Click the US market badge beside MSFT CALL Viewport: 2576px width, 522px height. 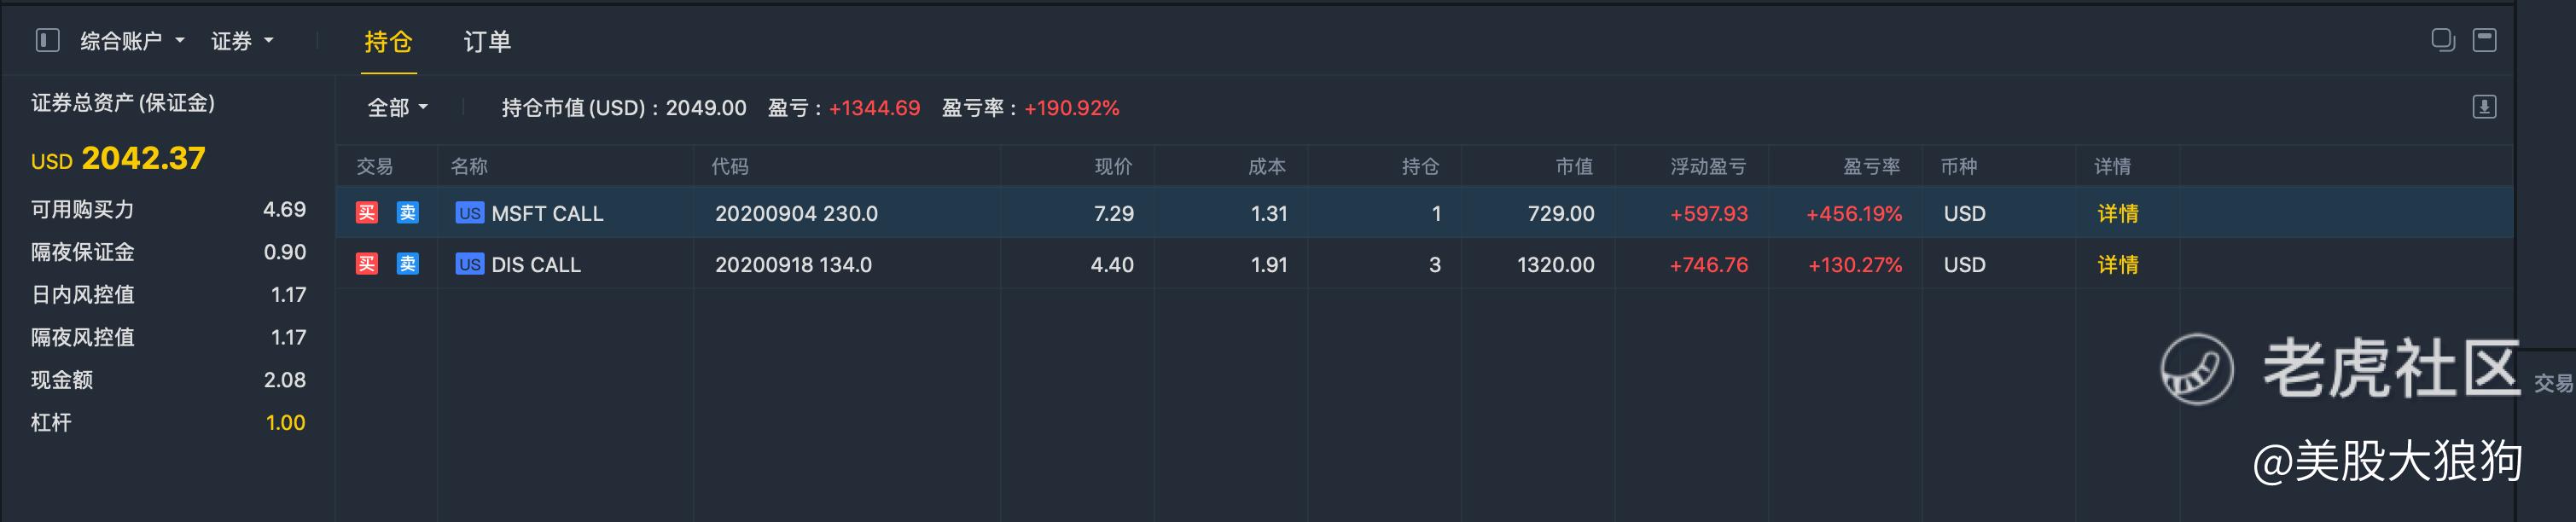click(x=469, y=213)
